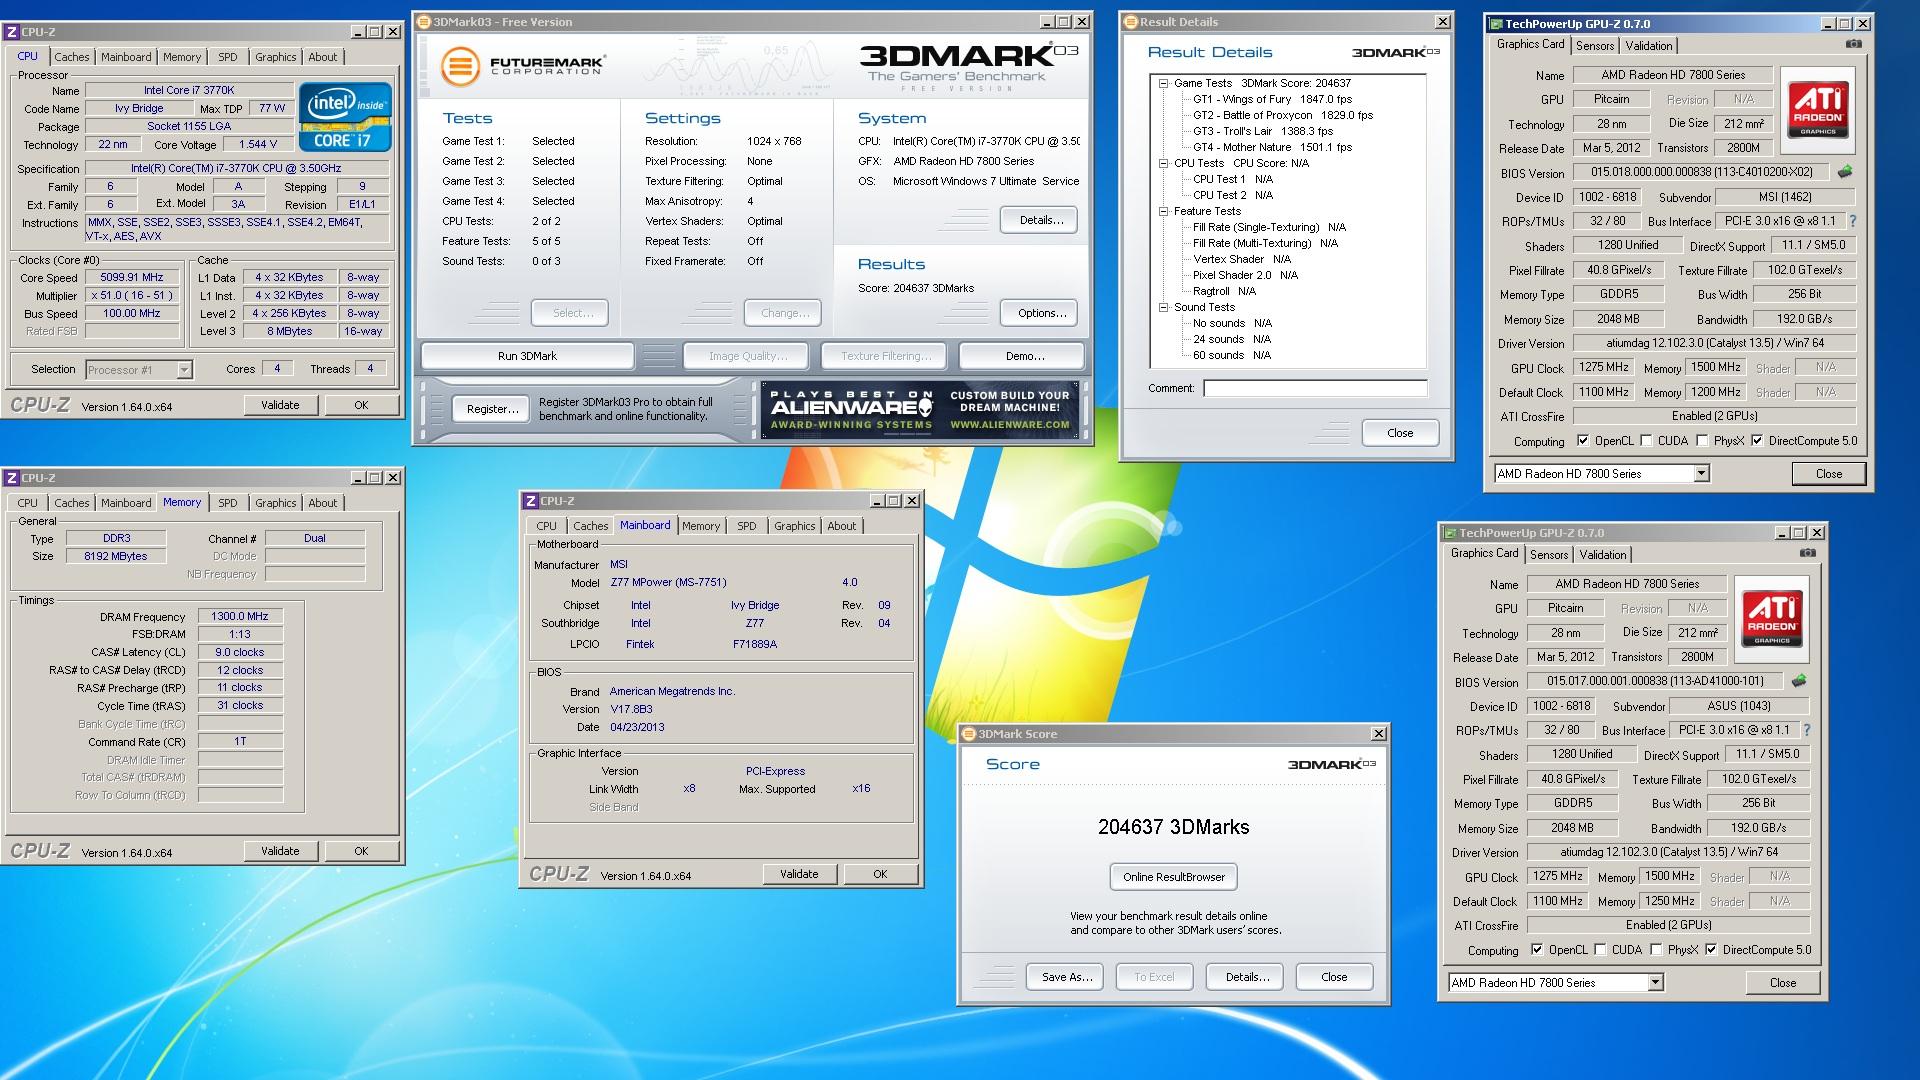Toggle OpenCL checkbox in top GPU-Z window
The height and width of the screenshot is (1080, 1920).
(1583, 441)
